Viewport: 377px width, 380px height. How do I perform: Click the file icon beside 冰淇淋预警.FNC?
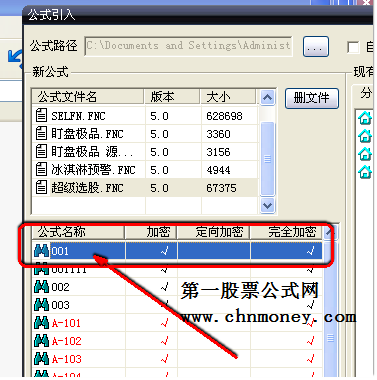pyautogui.click(x=41, y=170)
